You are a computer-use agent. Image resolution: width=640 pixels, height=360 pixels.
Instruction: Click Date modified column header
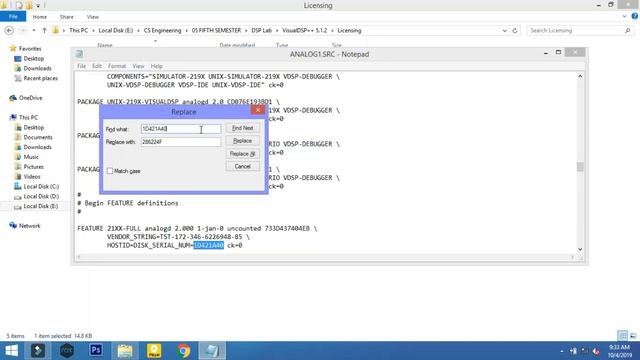point(237,45)
